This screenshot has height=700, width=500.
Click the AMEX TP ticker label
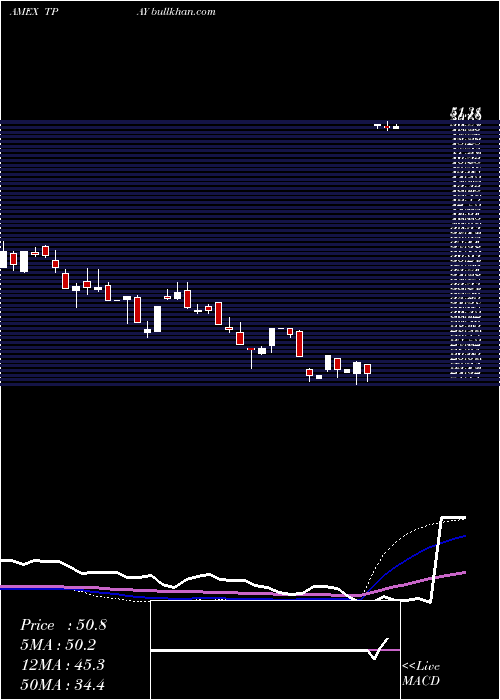(34, 12)
